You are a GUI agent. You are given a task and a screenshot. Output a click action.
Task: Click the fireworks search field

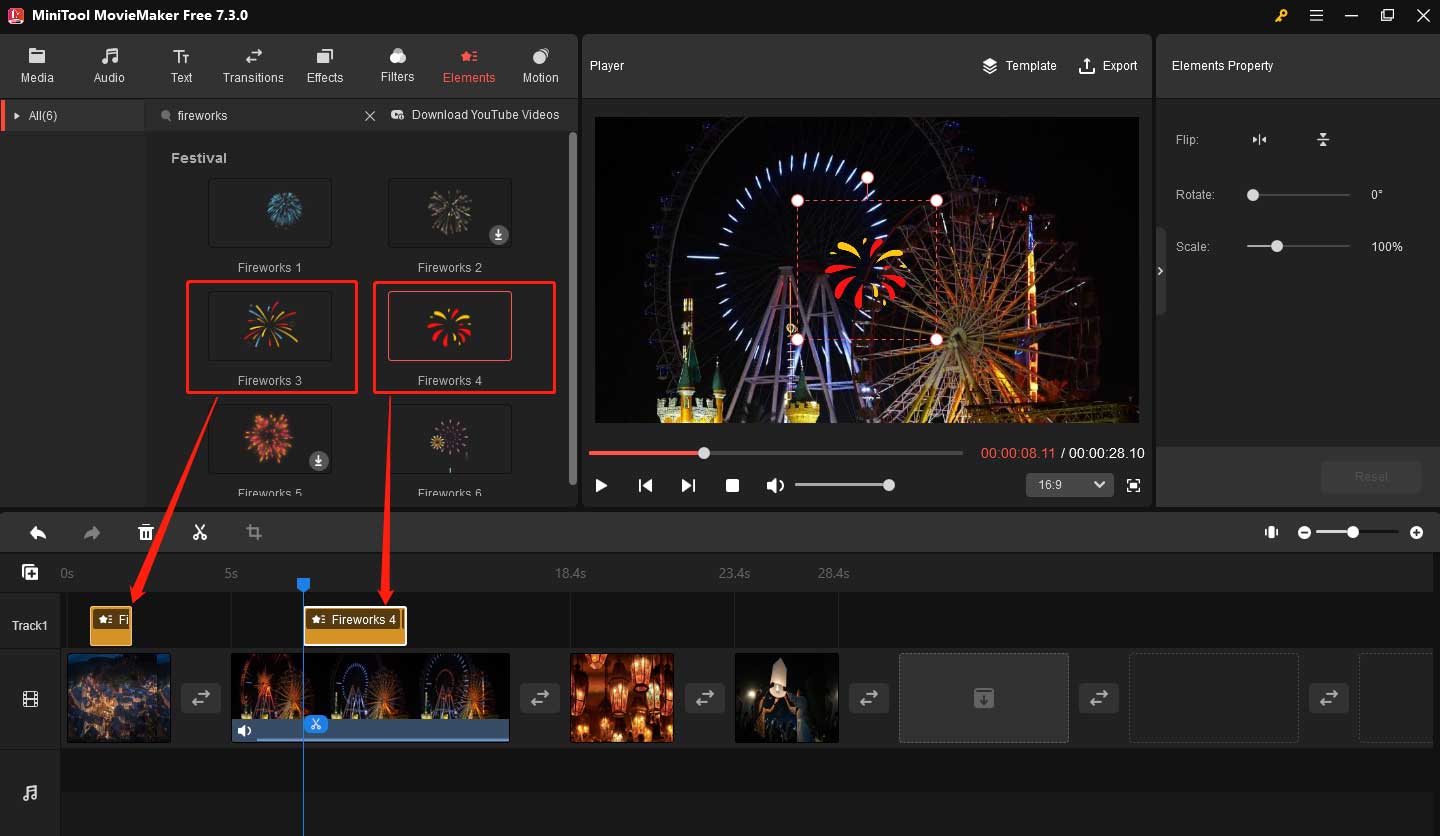point(260,116)
